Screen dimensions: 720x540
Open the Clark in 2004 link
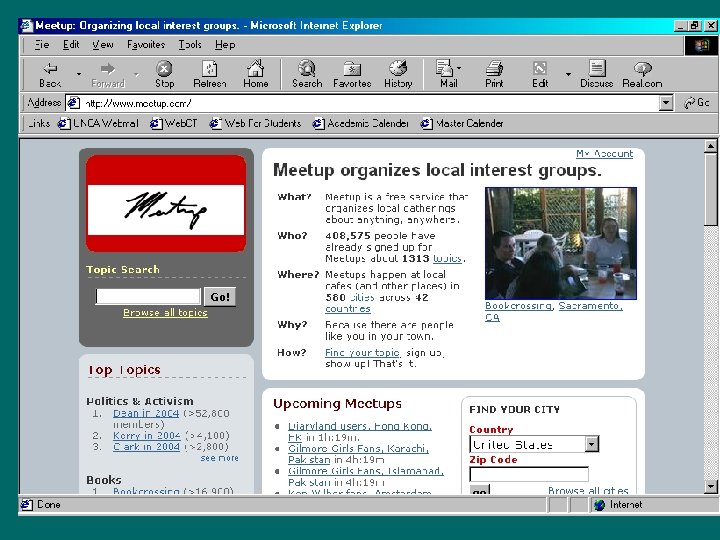point(146,446)
